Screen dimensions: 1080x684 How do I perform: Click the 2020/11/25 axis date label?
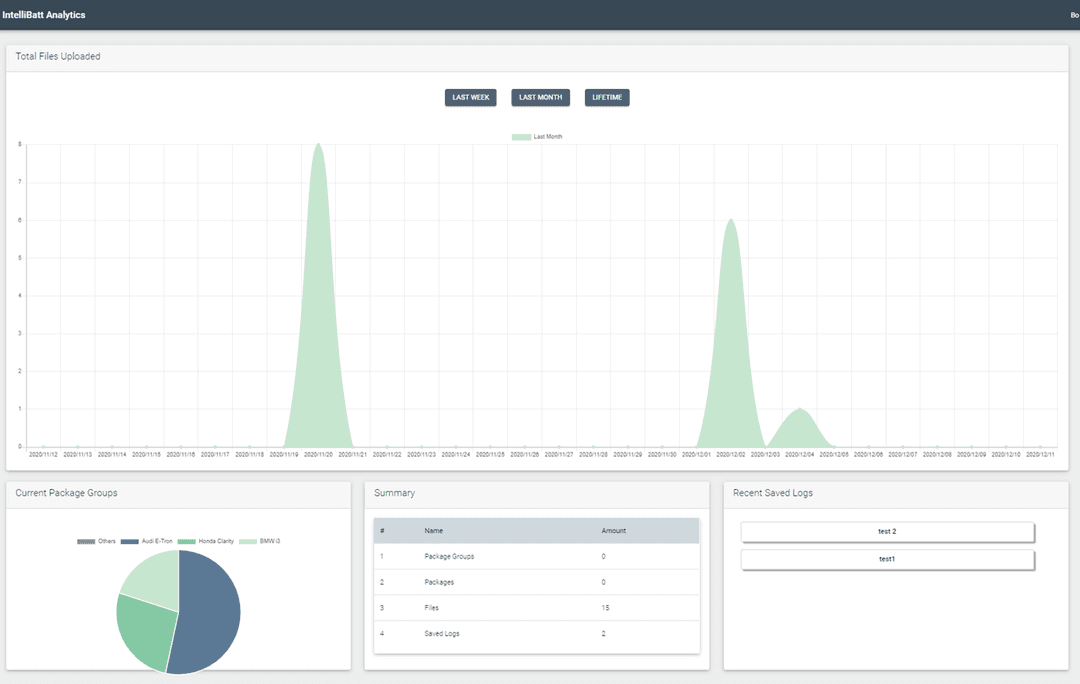(x=490, y=455)
